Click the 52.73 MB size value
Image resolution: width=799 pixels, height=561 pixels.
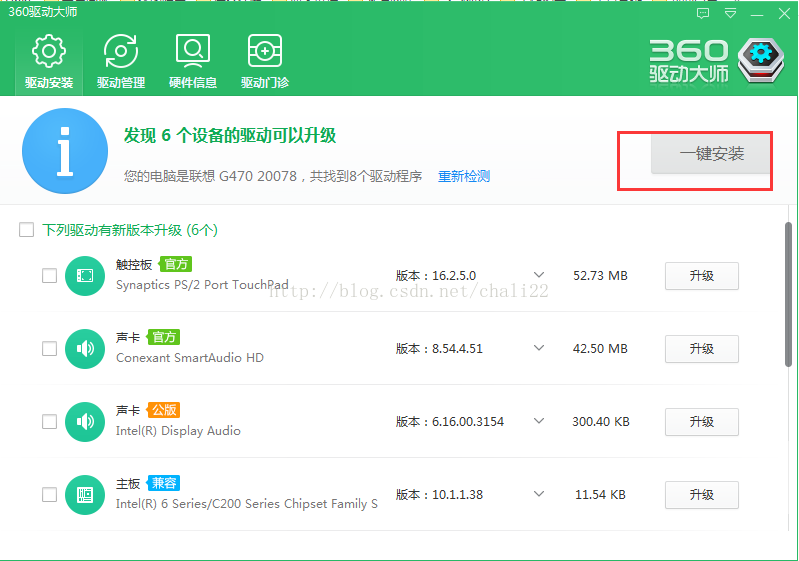pyautogui.click(x=600, y=276)
